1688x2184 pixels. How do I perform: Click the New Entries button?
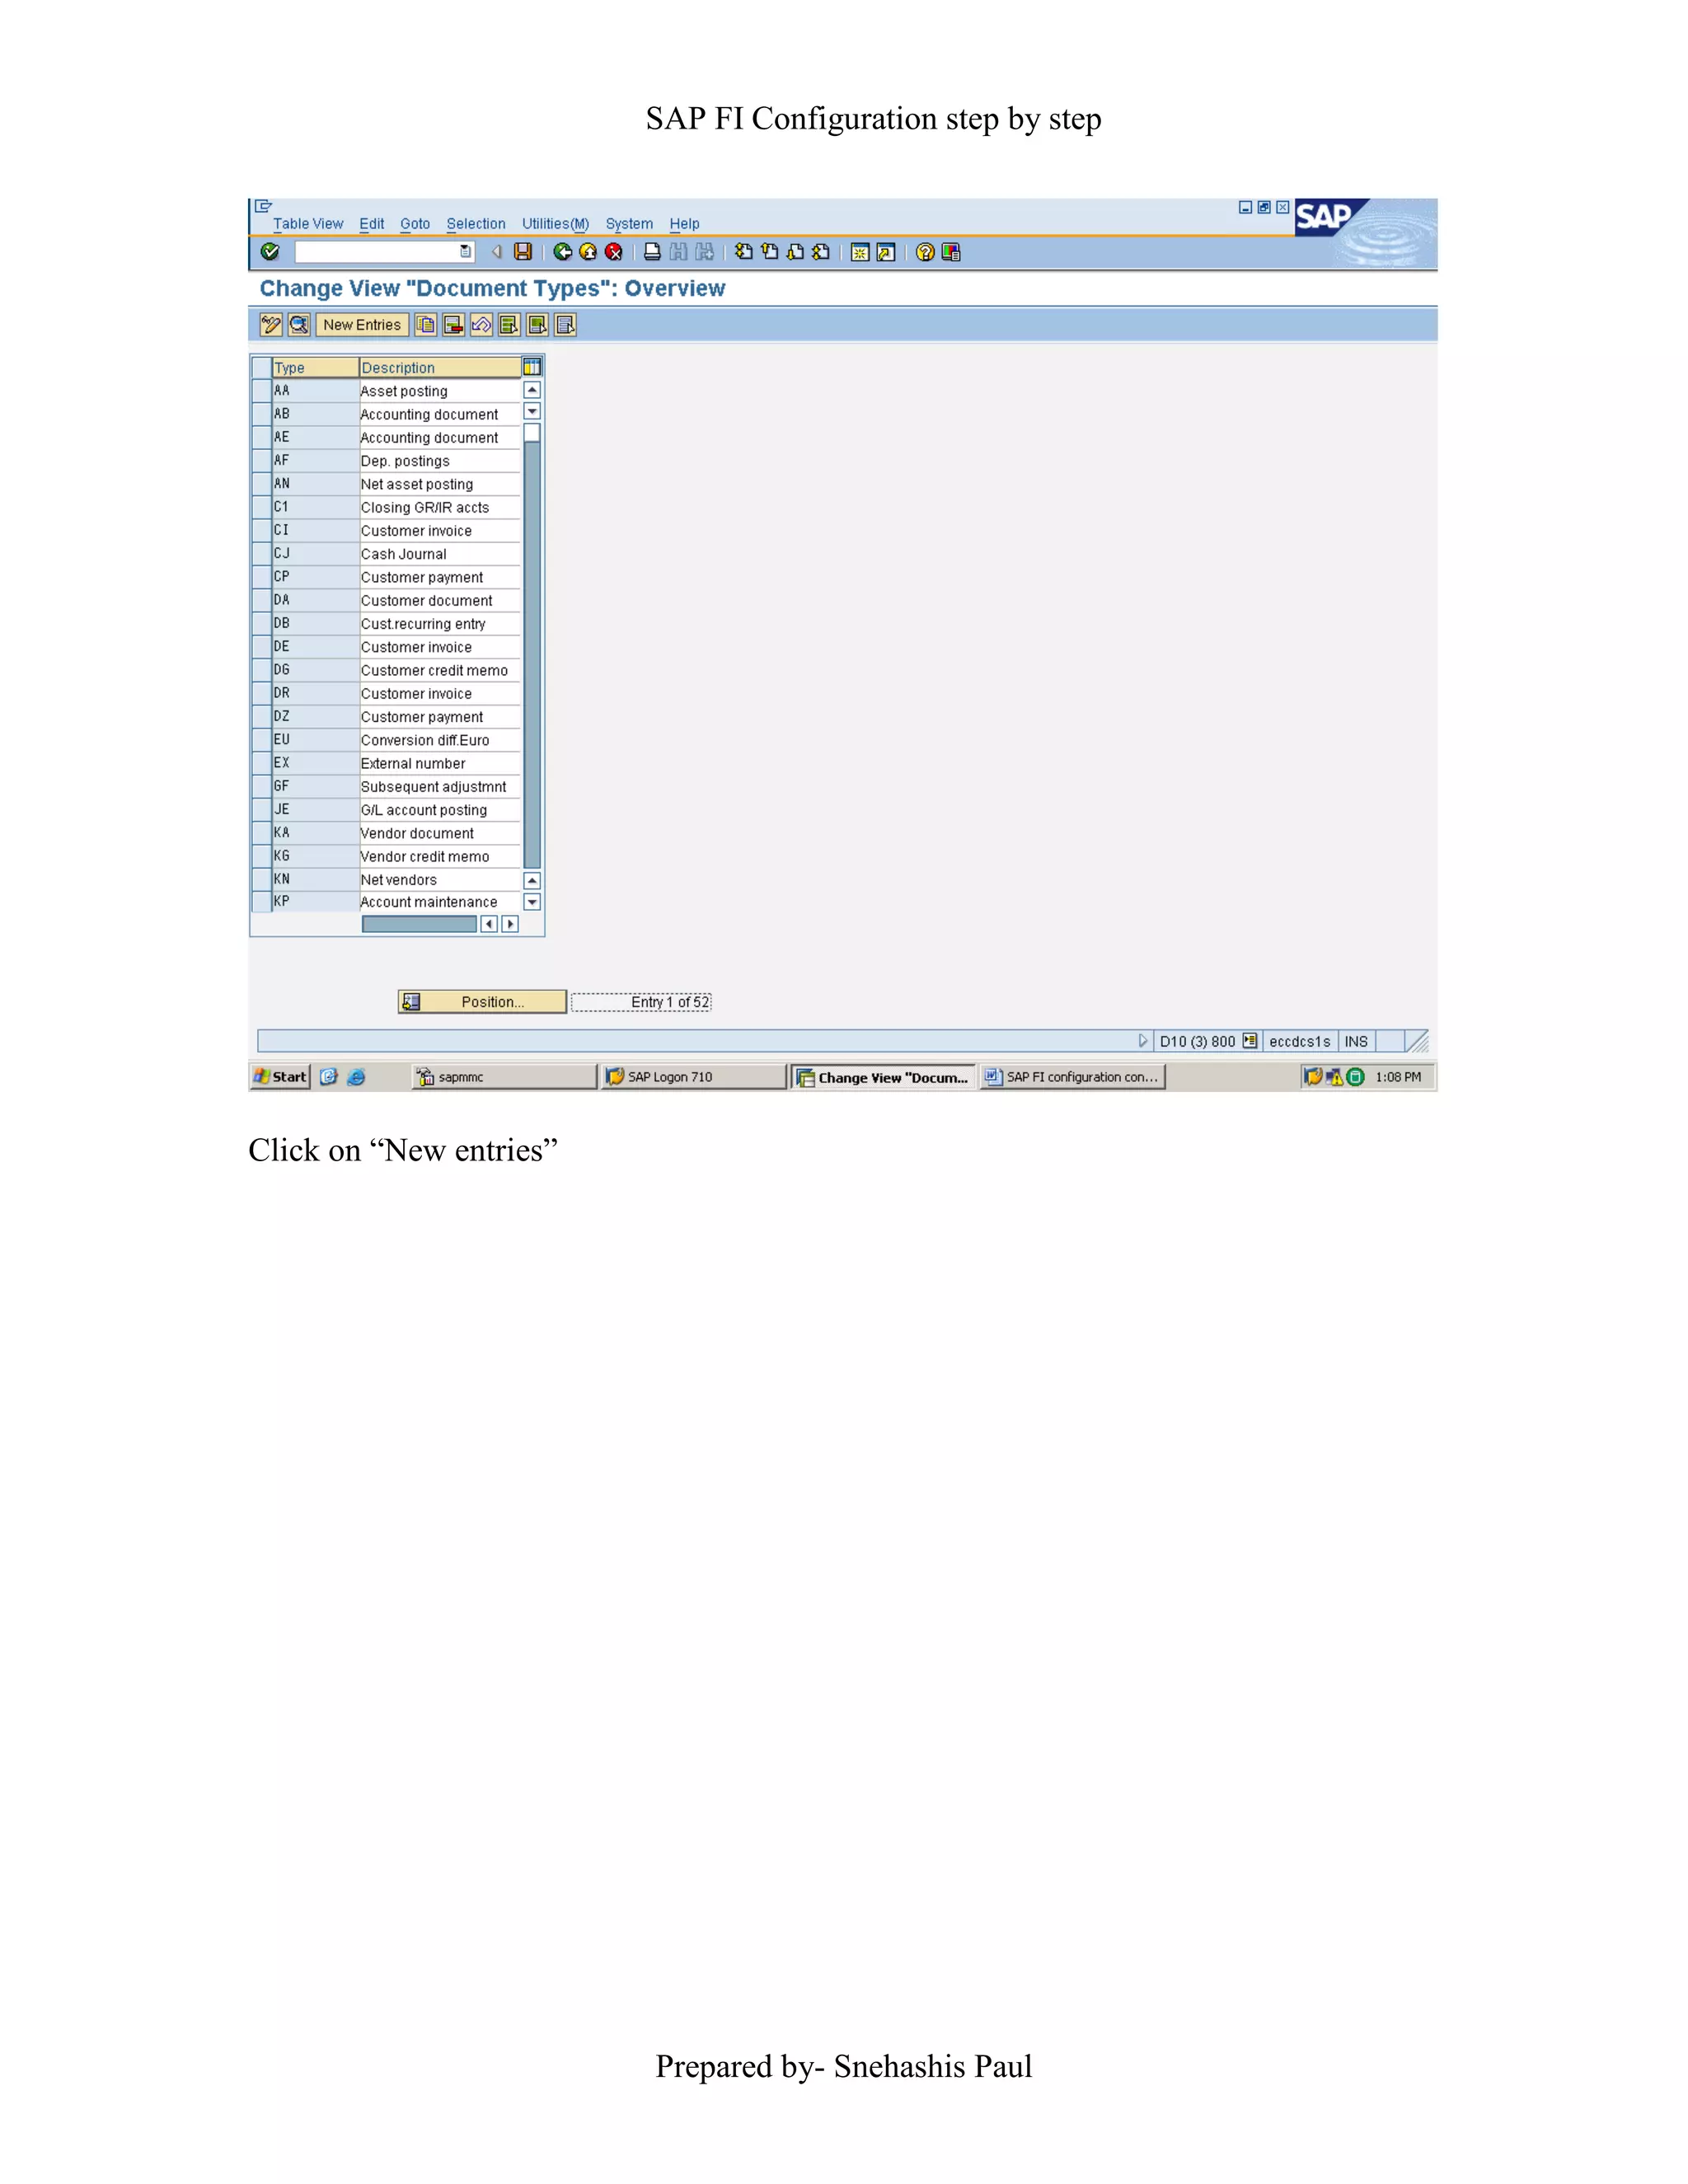362,325
